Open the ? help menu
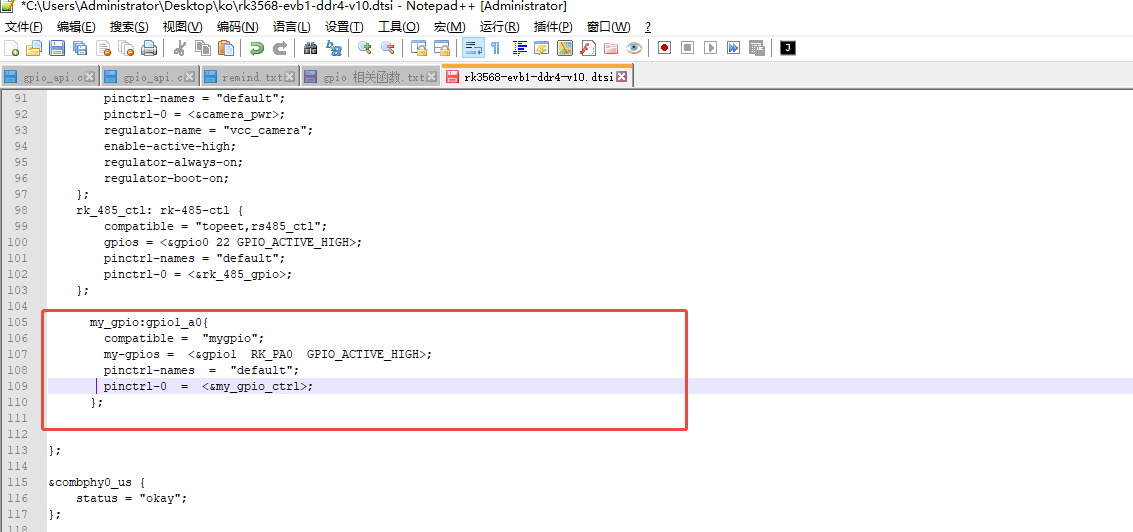Screen dimensions: 1133x532 coord(648,27)
